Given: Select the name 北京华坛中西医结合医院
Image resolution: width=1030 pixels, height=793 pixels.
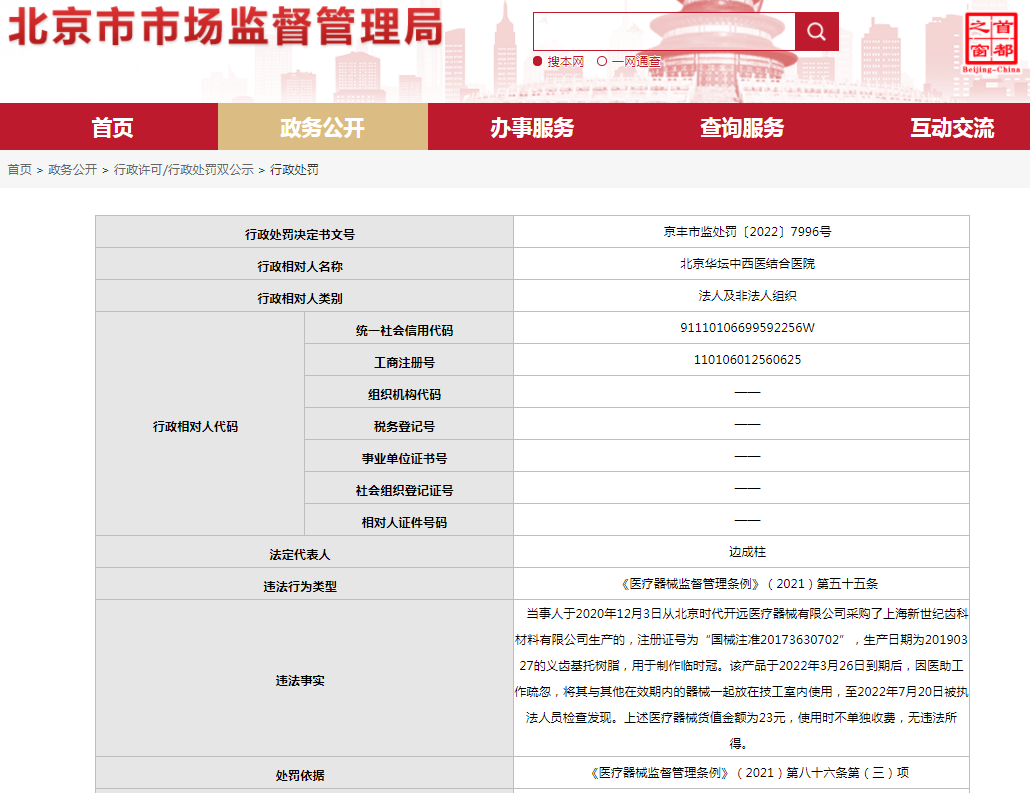Looking at the screenshot, I should tap(747, 263).
